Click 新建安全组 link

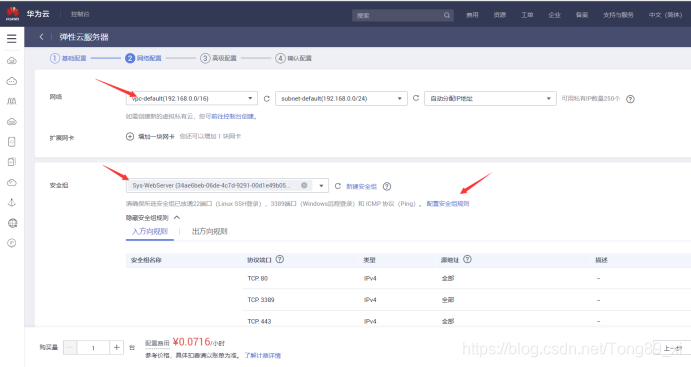361,186
